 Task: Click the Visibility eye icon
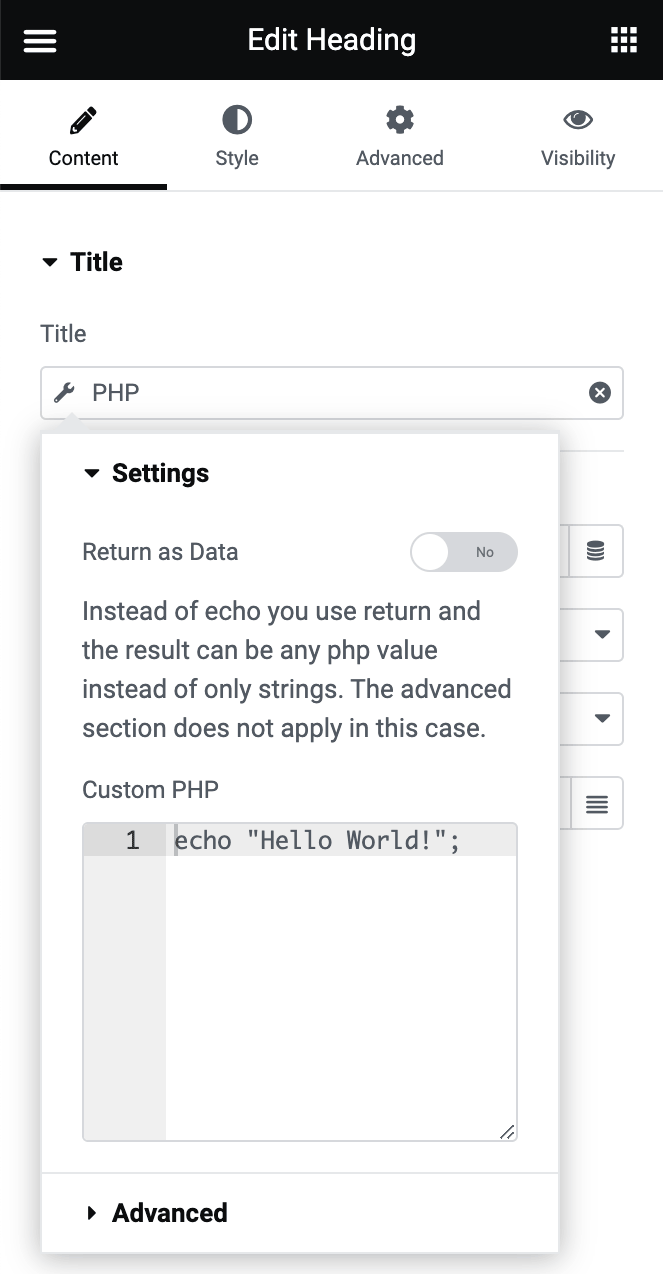[578, 118]
